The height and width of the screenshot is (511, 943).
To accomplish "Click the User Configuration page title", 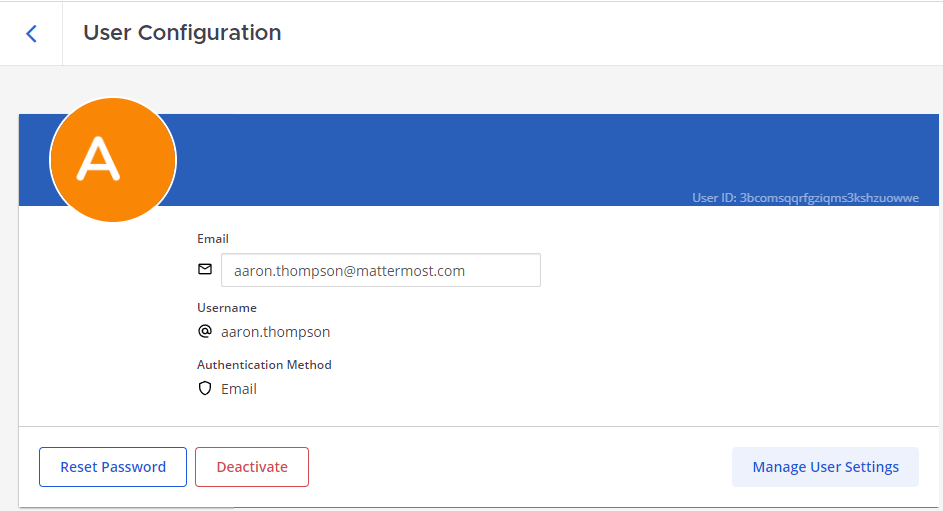I will [182, 33].
